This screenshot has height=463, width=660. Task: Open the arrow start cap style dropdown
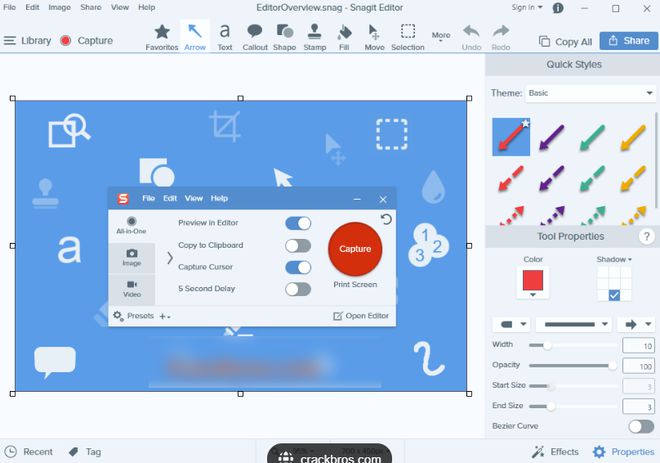pos(511,324)
